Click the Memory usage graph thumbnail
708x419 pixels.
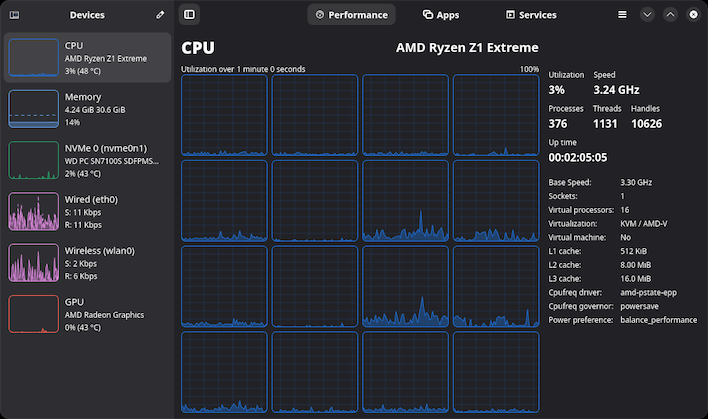pyautogui.click(x=34, y=109)
